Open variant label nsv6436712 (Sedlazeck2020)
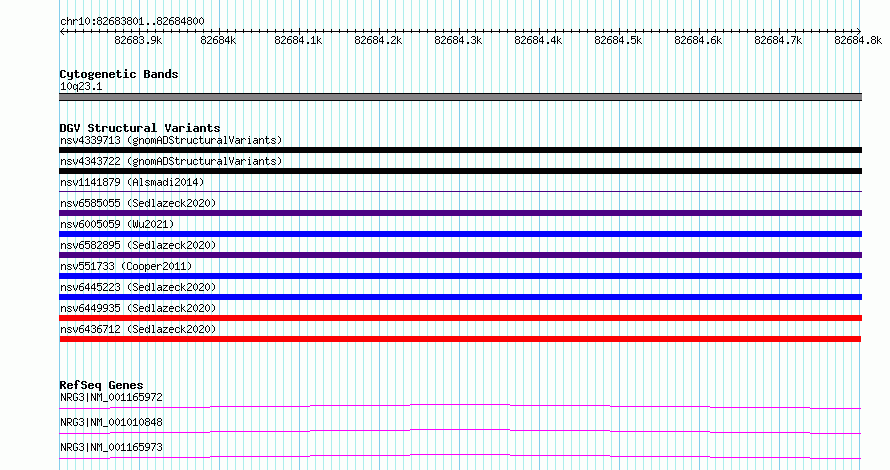890x470 pixels. (x=138, y=329)
